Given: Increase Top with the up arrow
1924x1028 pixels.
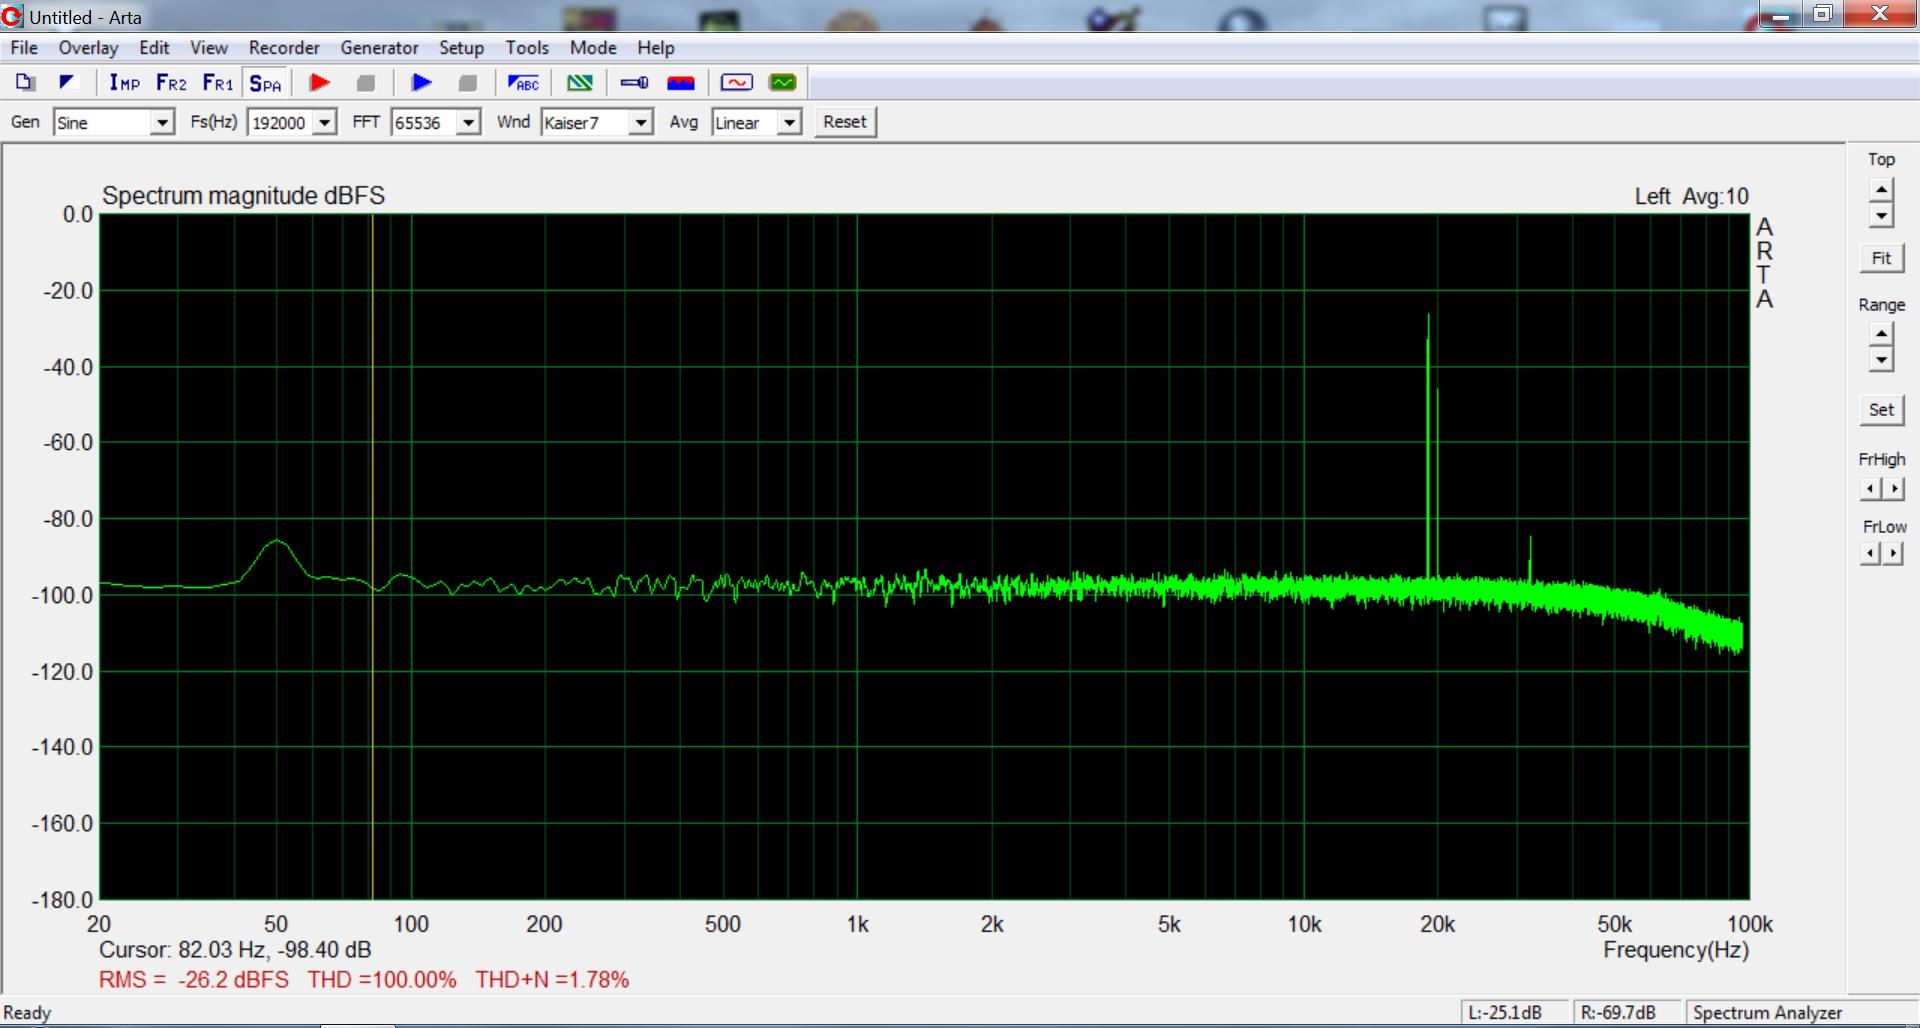Looking at the screenshot, I should 1881,190.
